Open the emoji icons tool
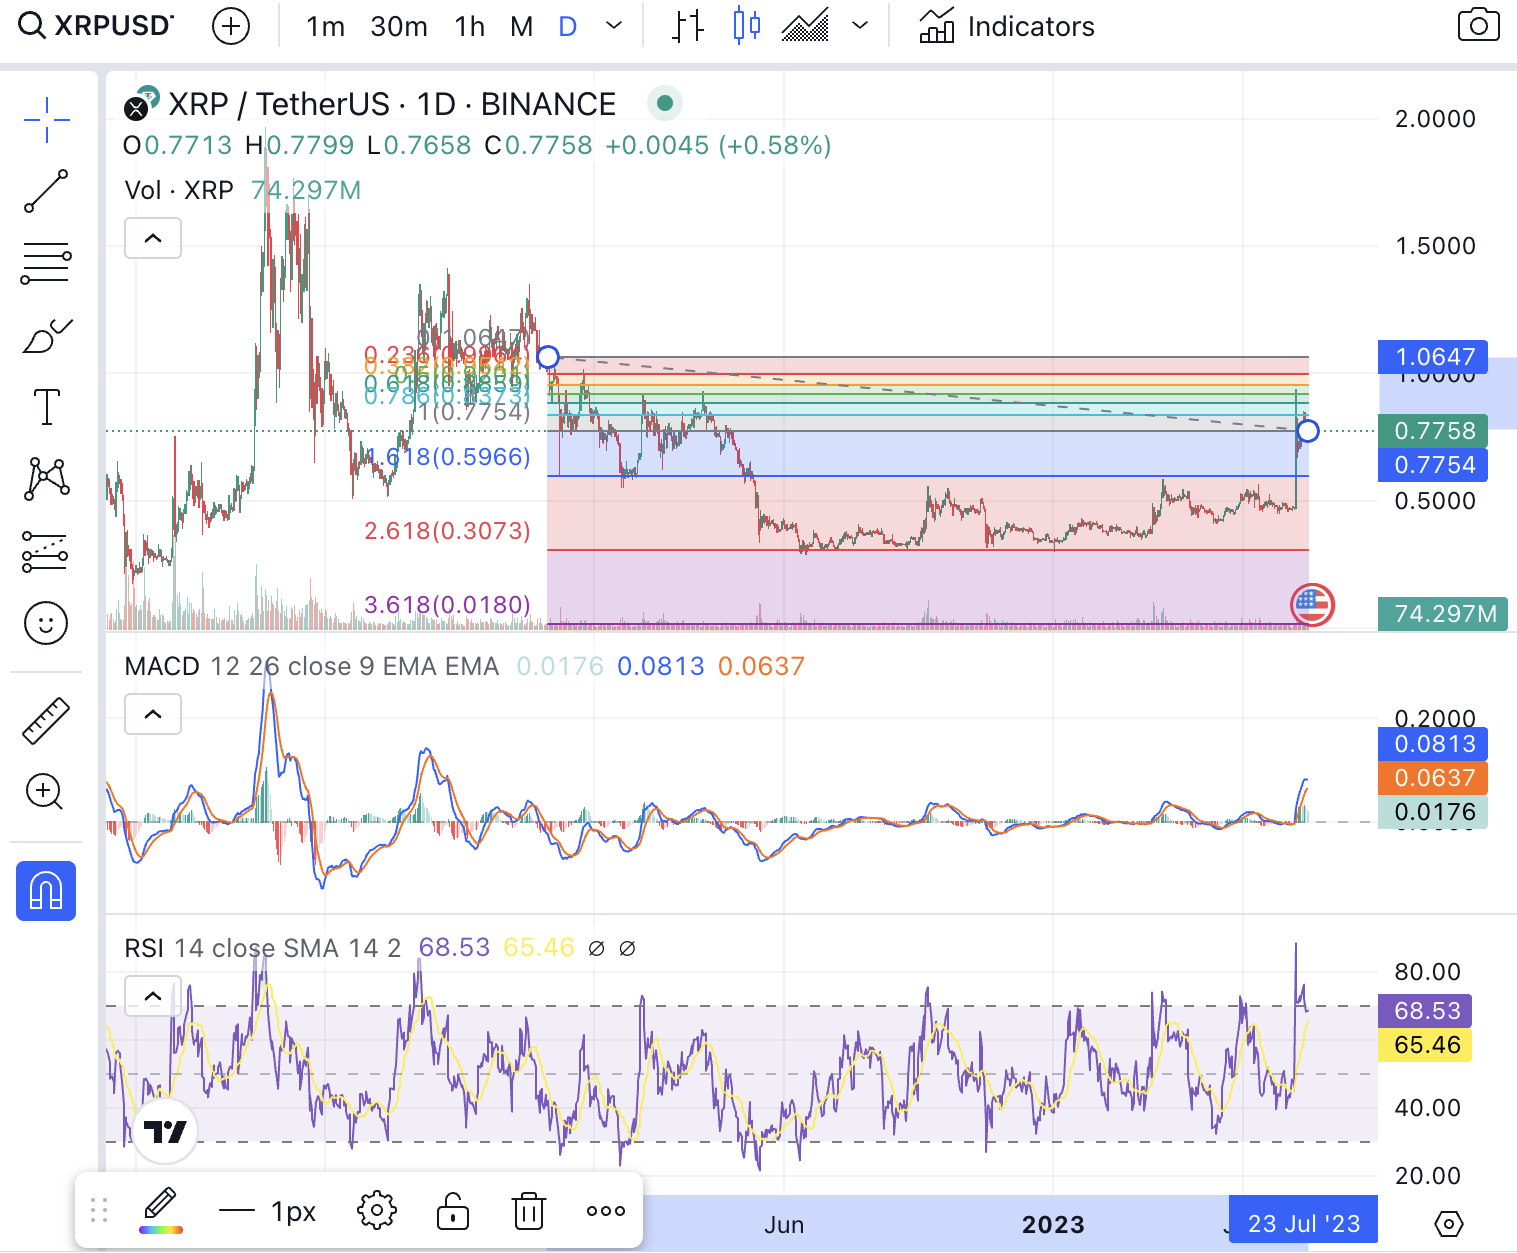1517x1253 pixels. [x=46, y=623]
